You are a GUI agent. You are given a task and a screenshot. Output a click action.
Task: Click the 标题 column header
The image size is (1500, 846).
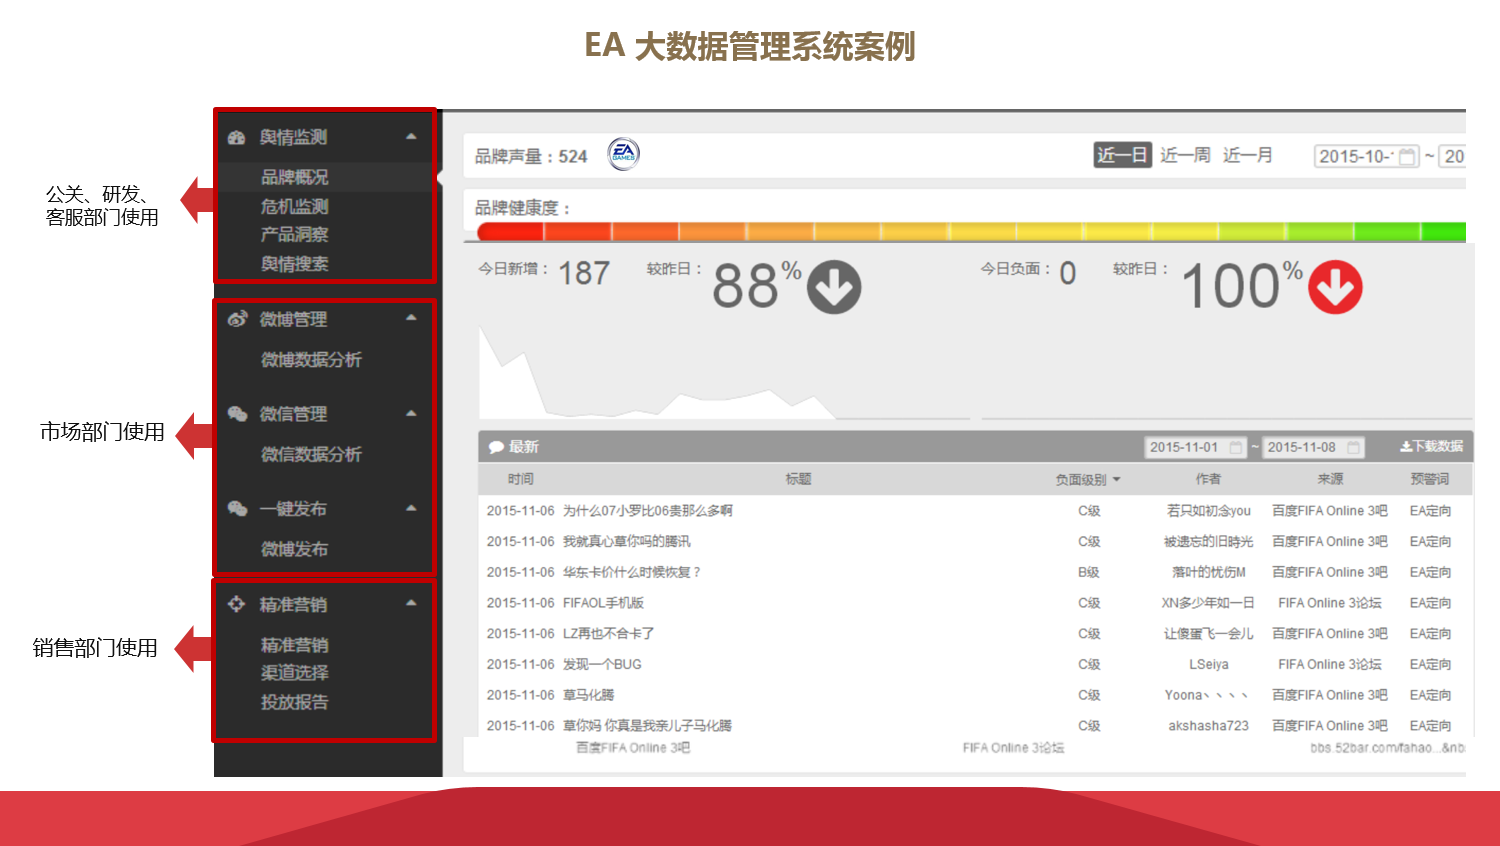[x=798, y=479]
